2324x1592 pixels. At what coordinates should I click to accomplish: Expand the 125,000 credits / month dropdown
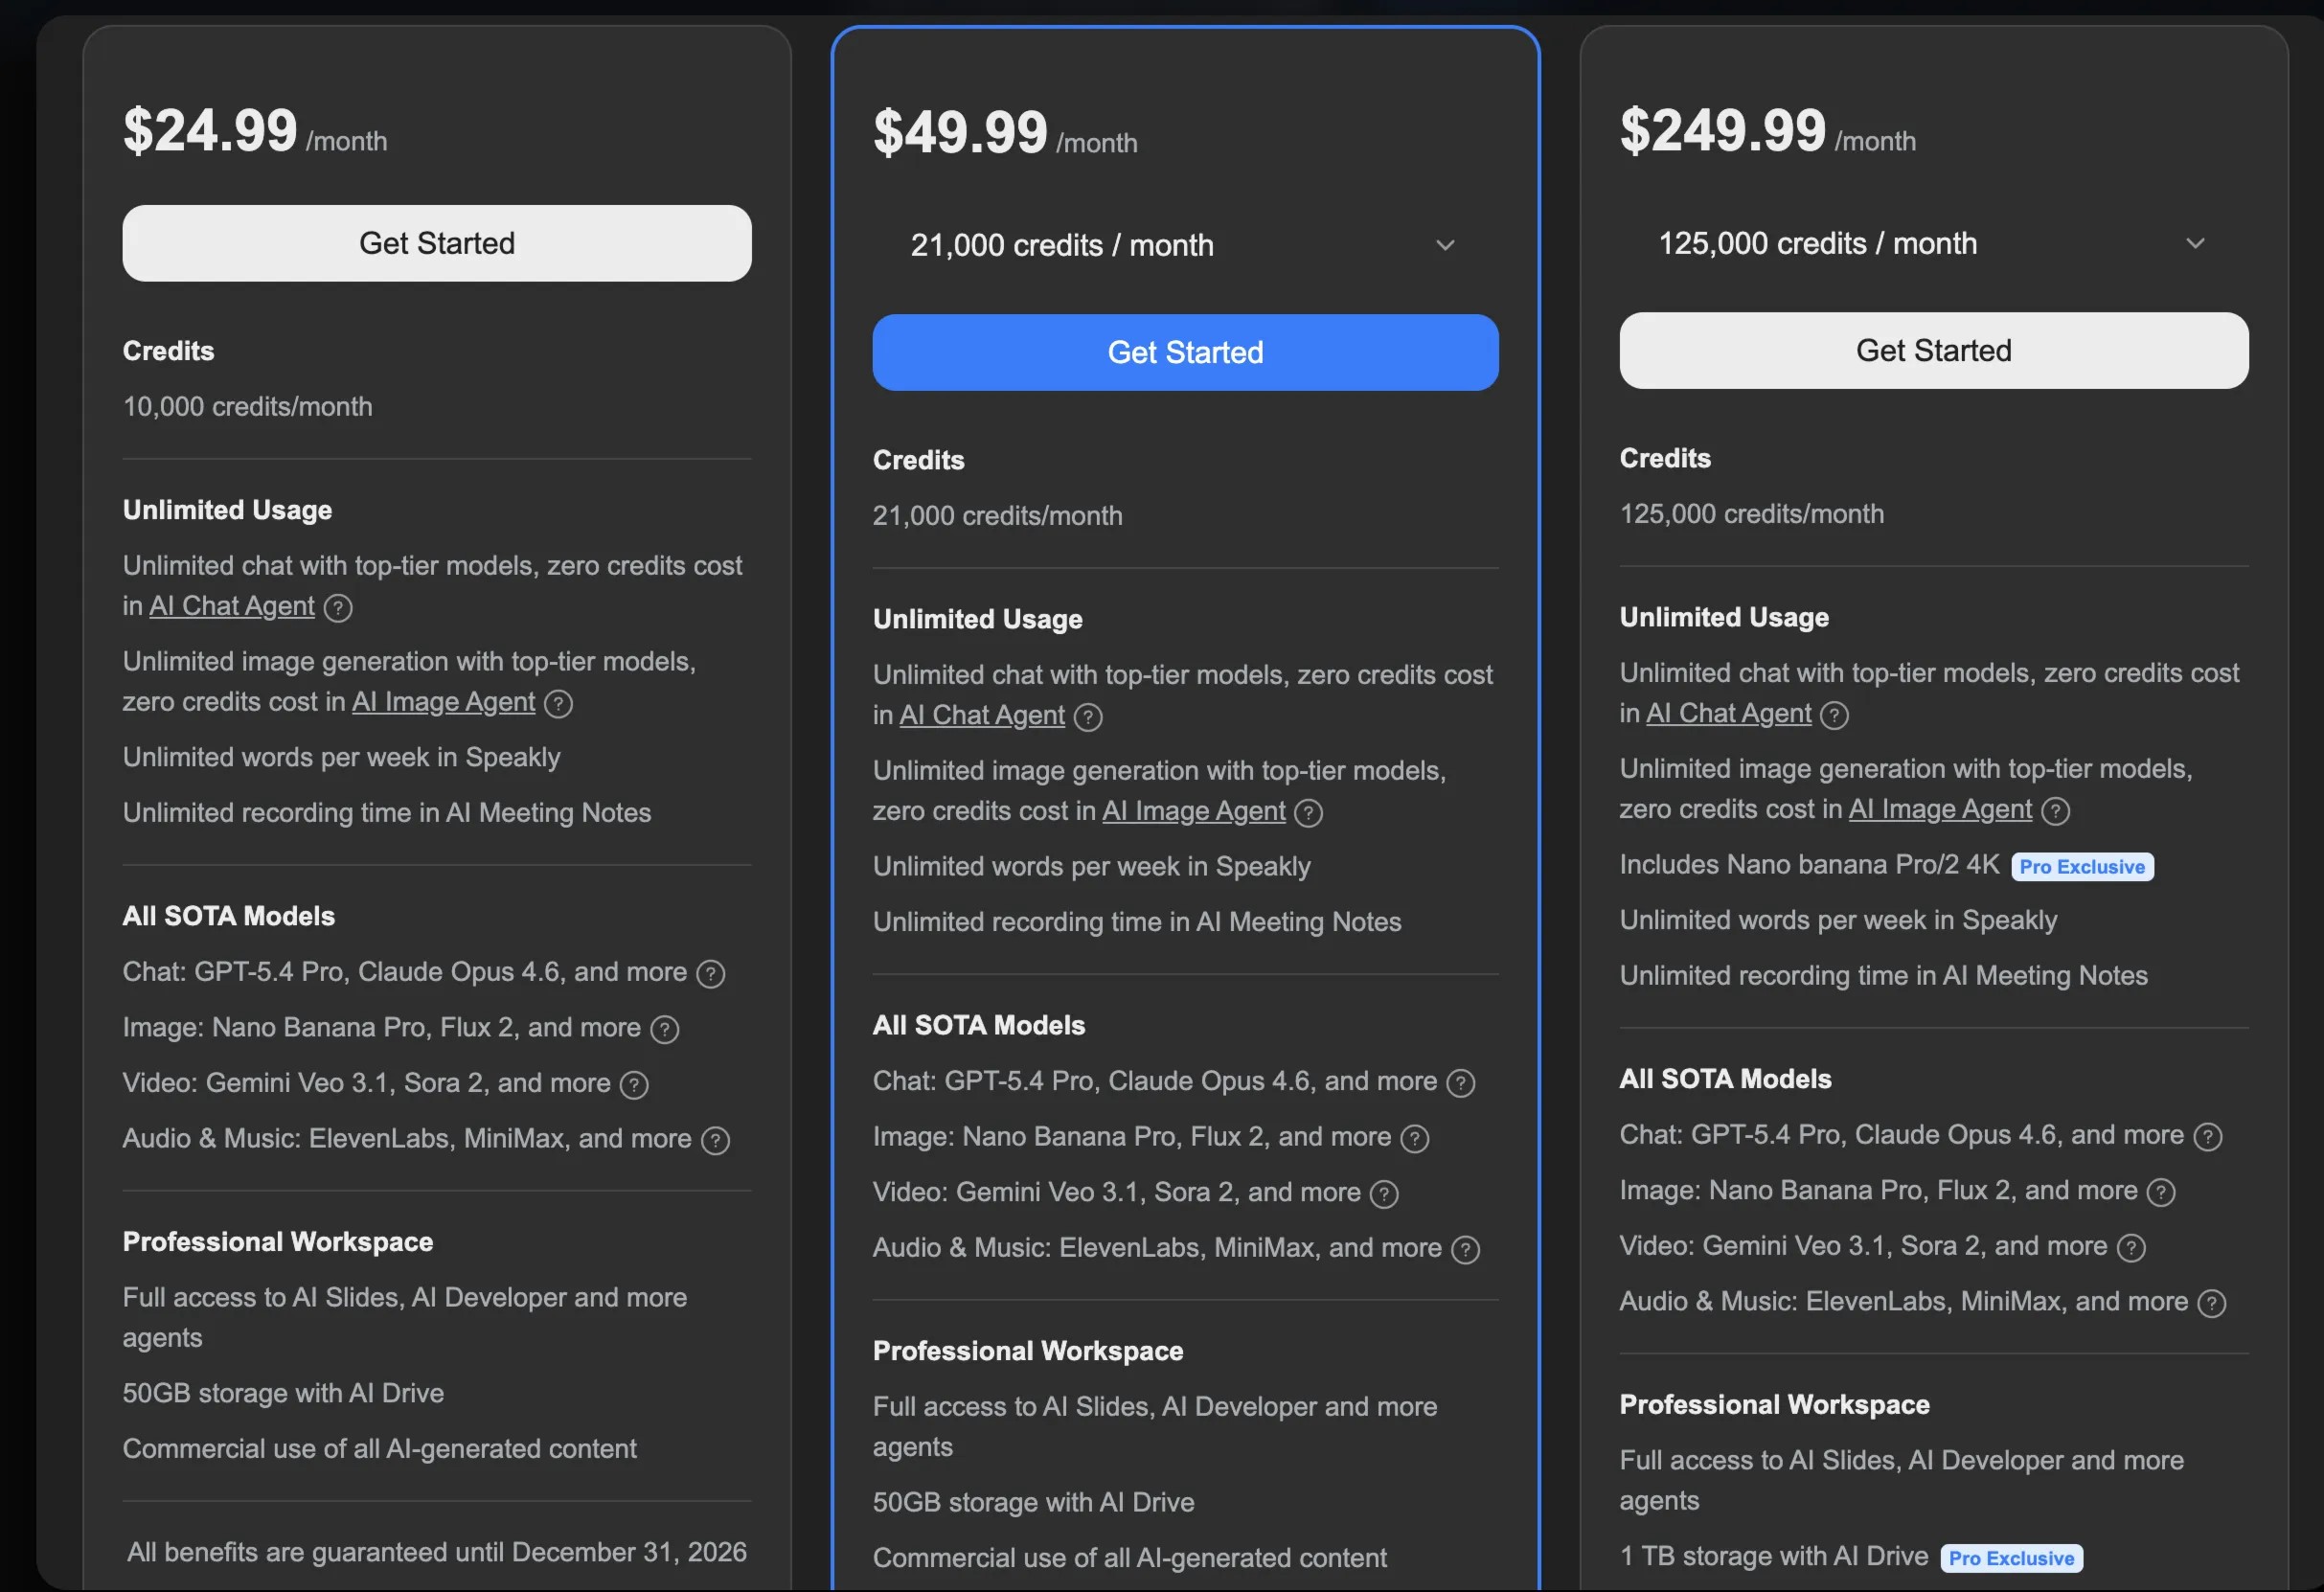click(x=1932, y=243)
